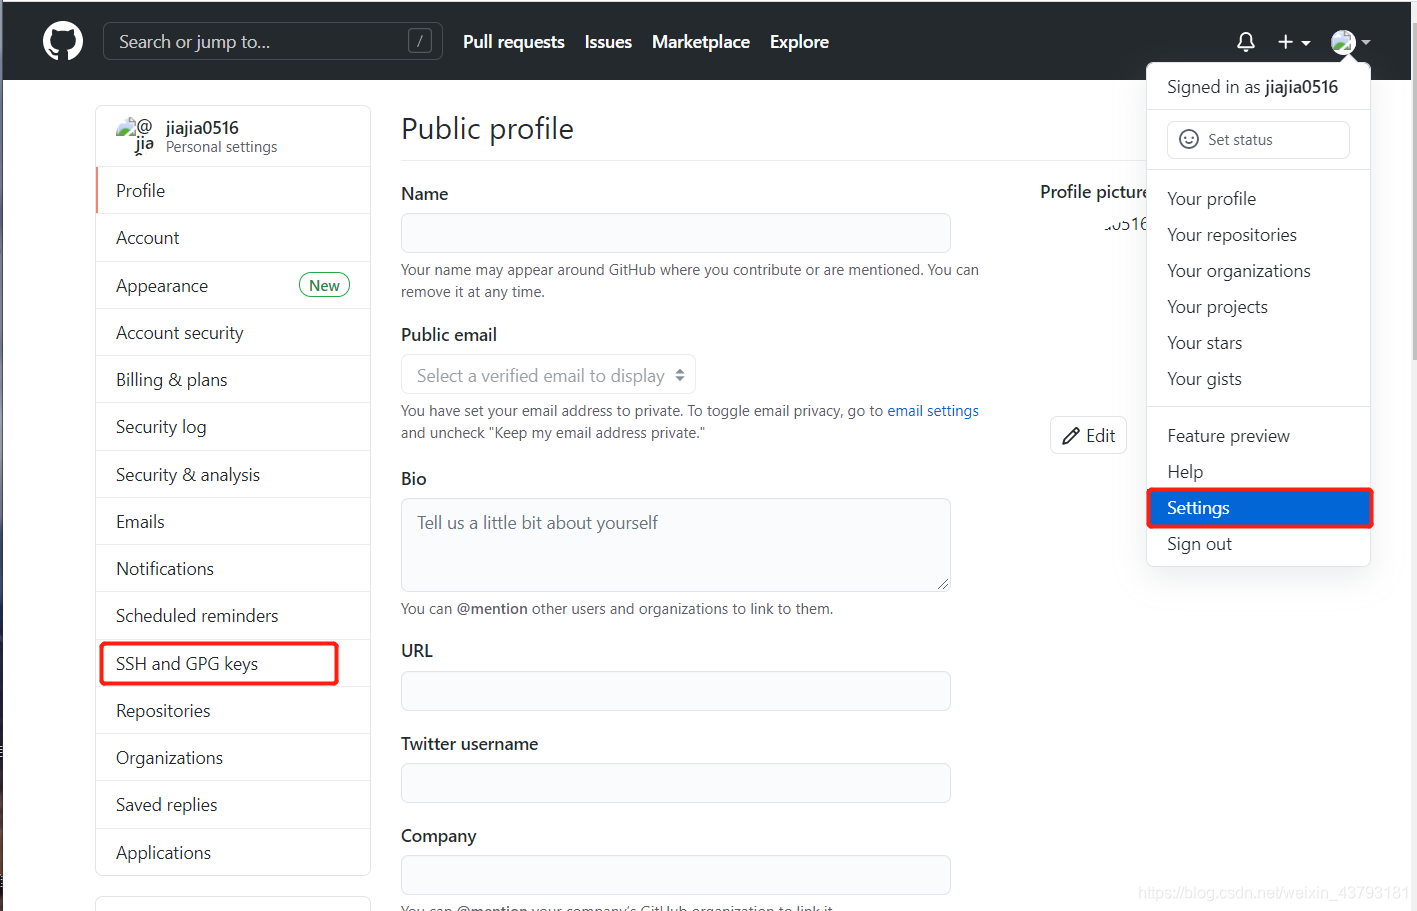Go to Explore in top nav
This screenshot has width=1417, height=911.
pyautogui.click(x=799, y=42)
